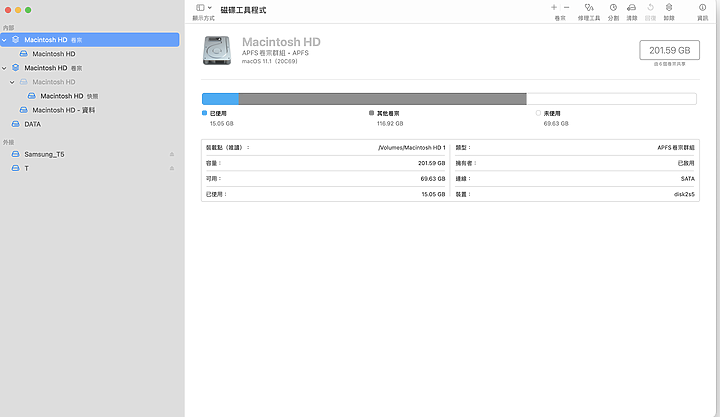Viewport: 720px width, 417px height.
Task: Click the sidebar view (顯示方式) icon
Action: click(x=200, y=7)
